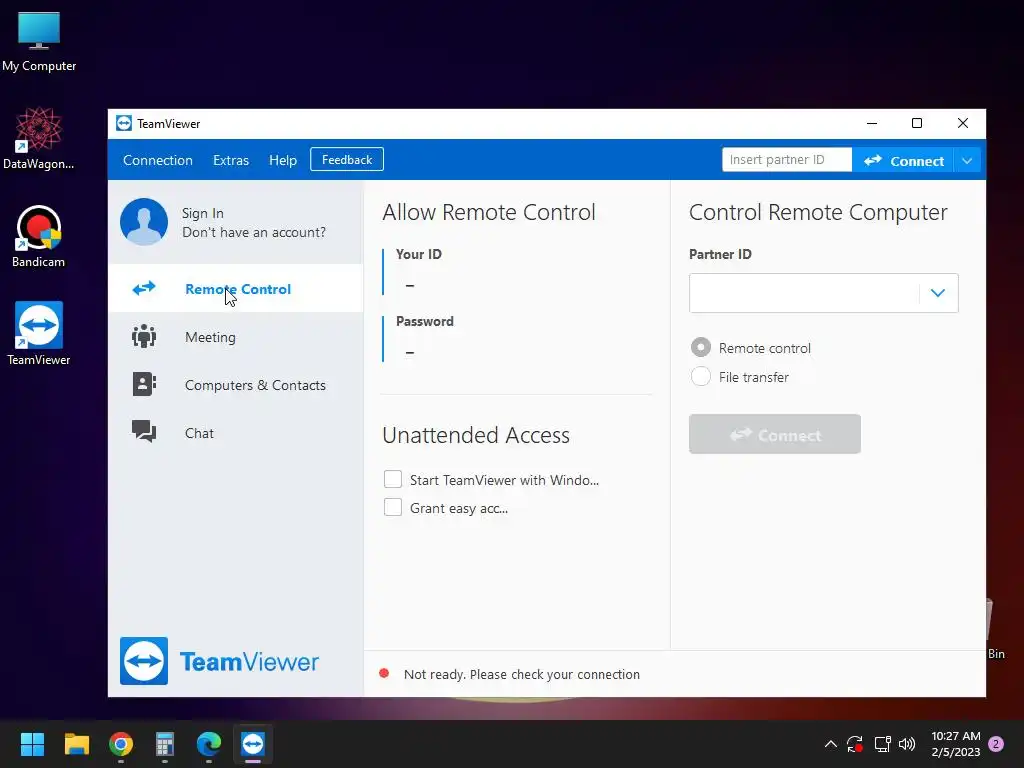Switch to Remote Control tab
The image size is (1024, 768).
236,289
